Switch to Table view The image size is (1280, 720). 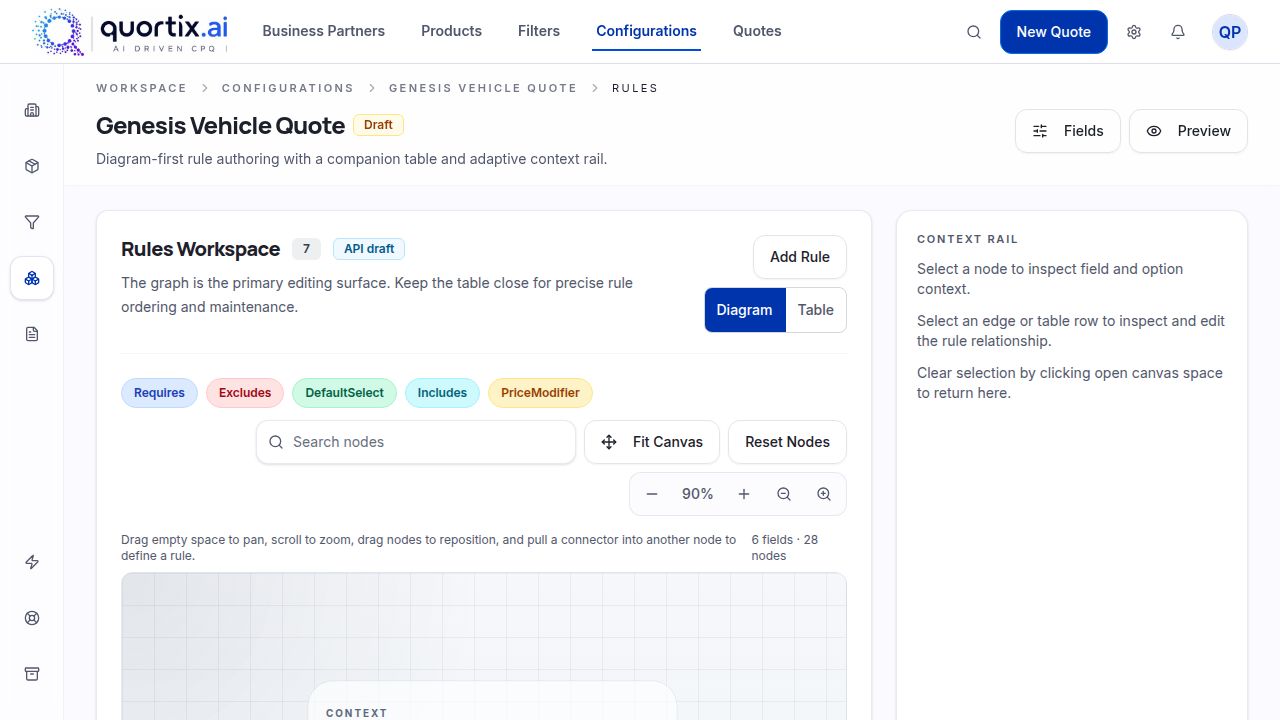point(816,310)
